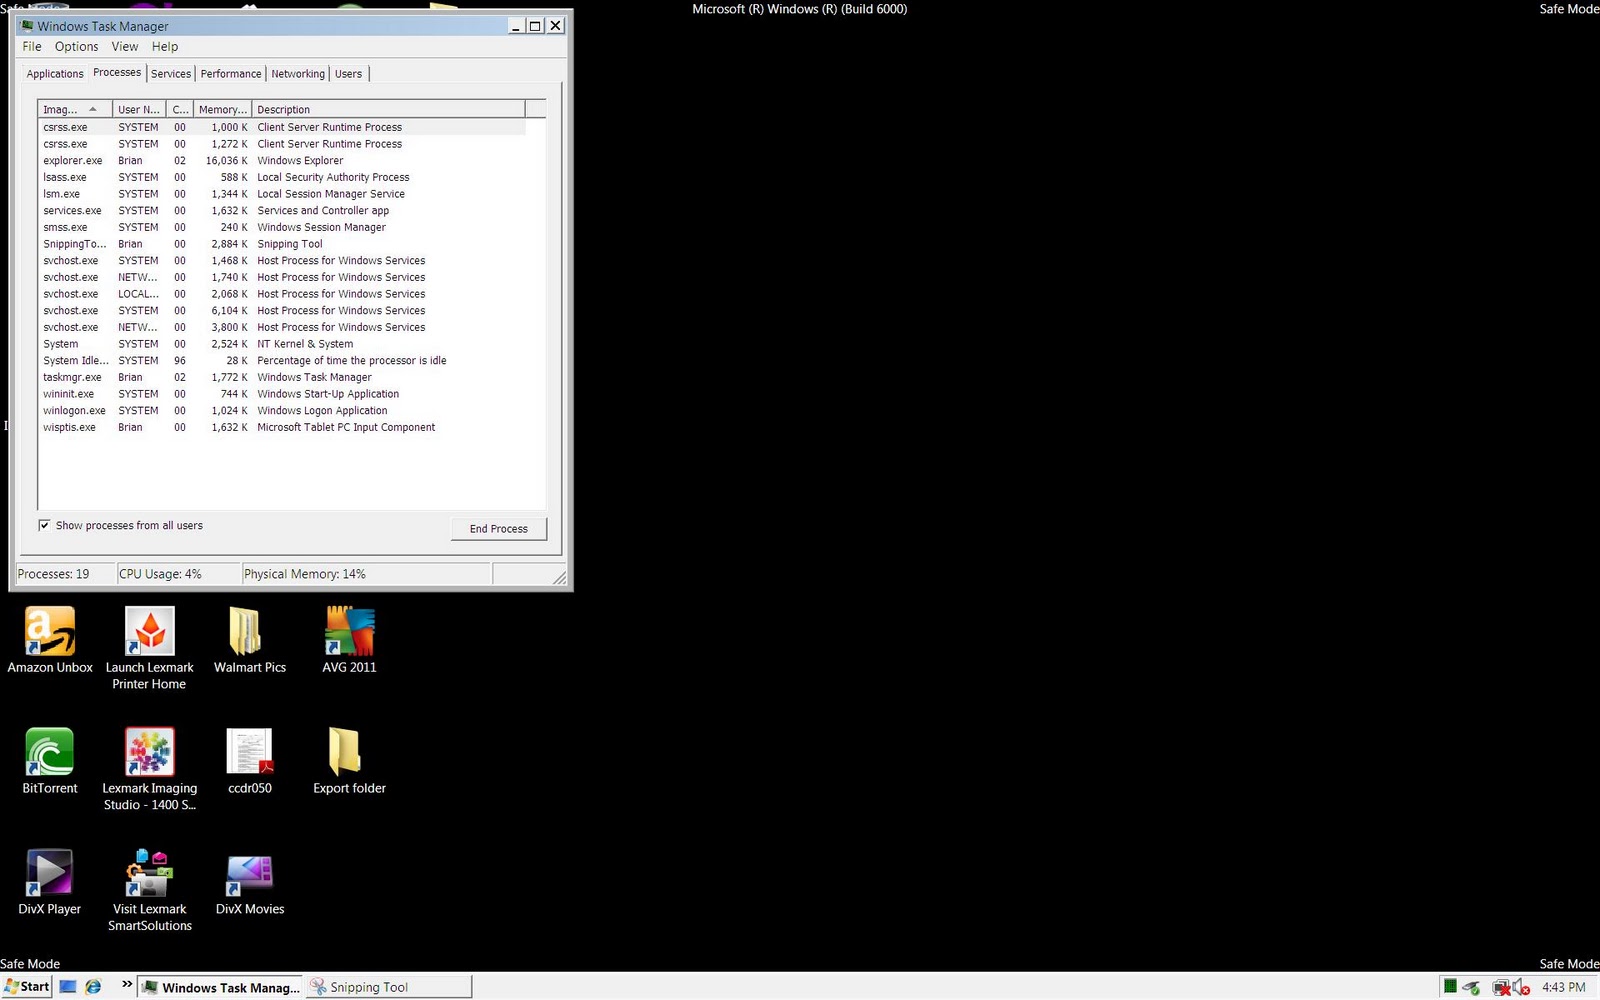Screen dimensions: 1600x1000
Task: Select the ccdr050 PDF file icon
Action: [250, 752]
